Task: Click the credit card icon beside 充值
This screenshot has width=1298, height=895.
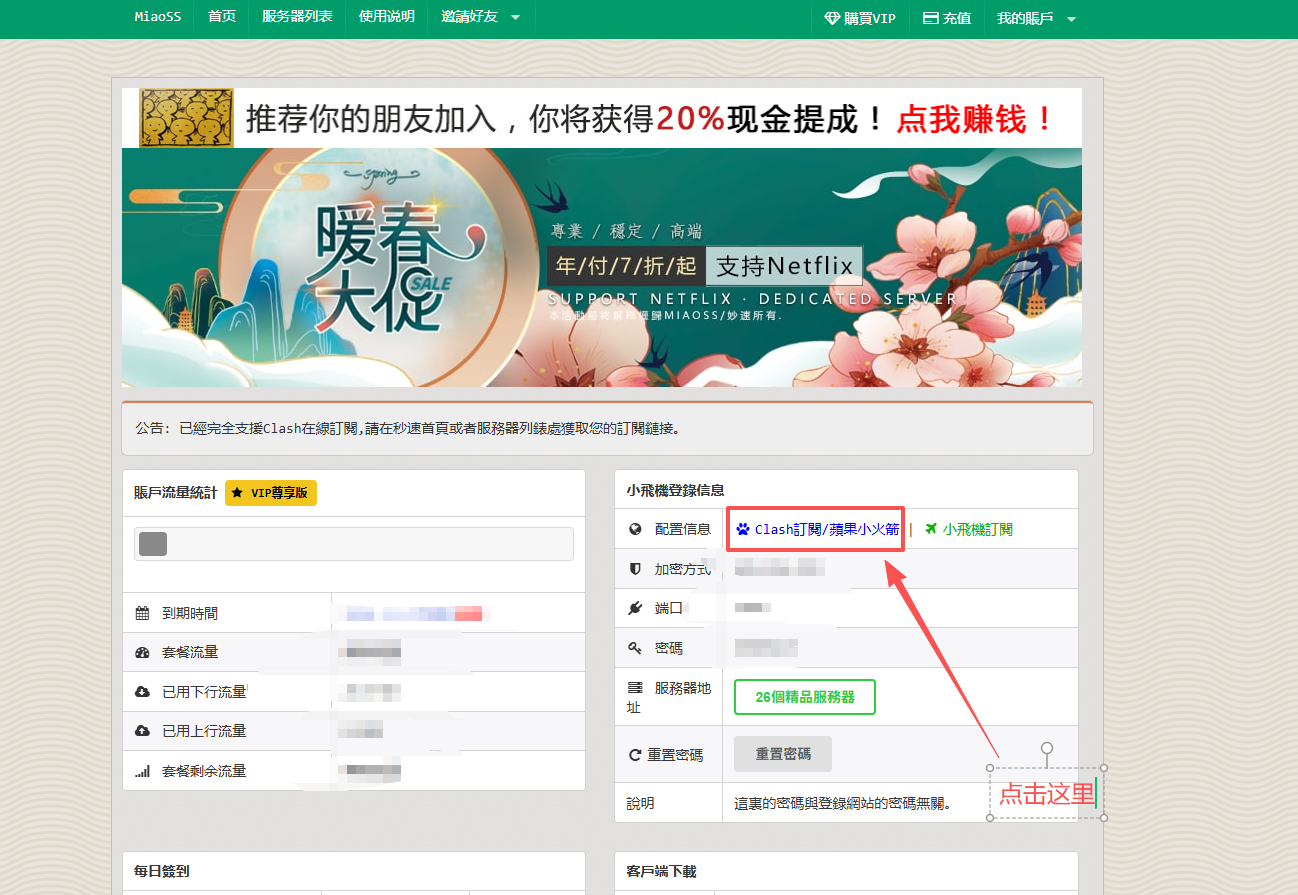Action: coord(930,18)
